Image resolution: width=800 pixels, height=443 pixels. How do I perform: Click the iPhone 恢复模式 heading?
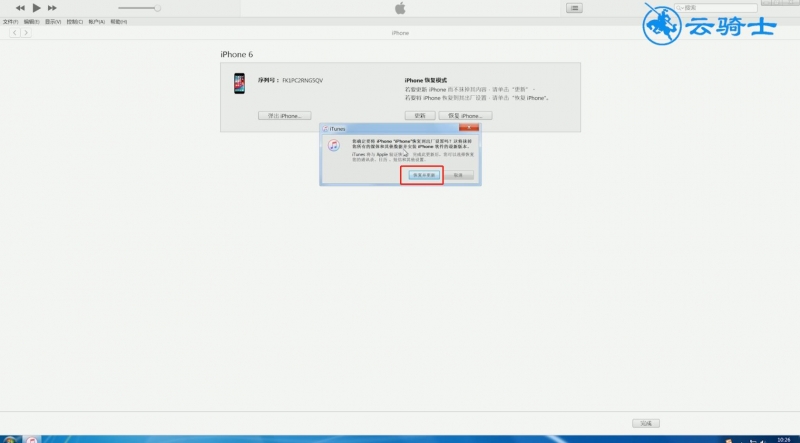tap(426, 80)
